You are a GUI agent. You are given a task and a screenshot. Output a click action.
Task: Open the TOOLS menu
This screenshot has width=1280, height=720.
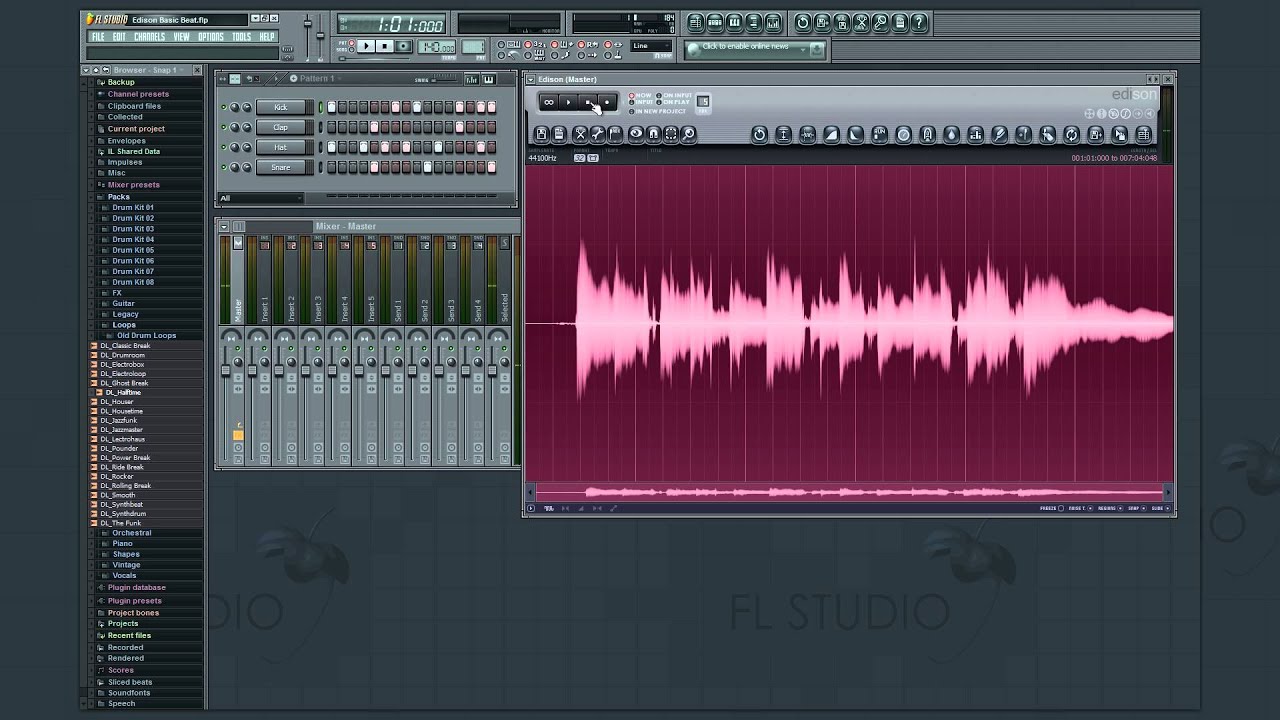[x=242, y=37]
